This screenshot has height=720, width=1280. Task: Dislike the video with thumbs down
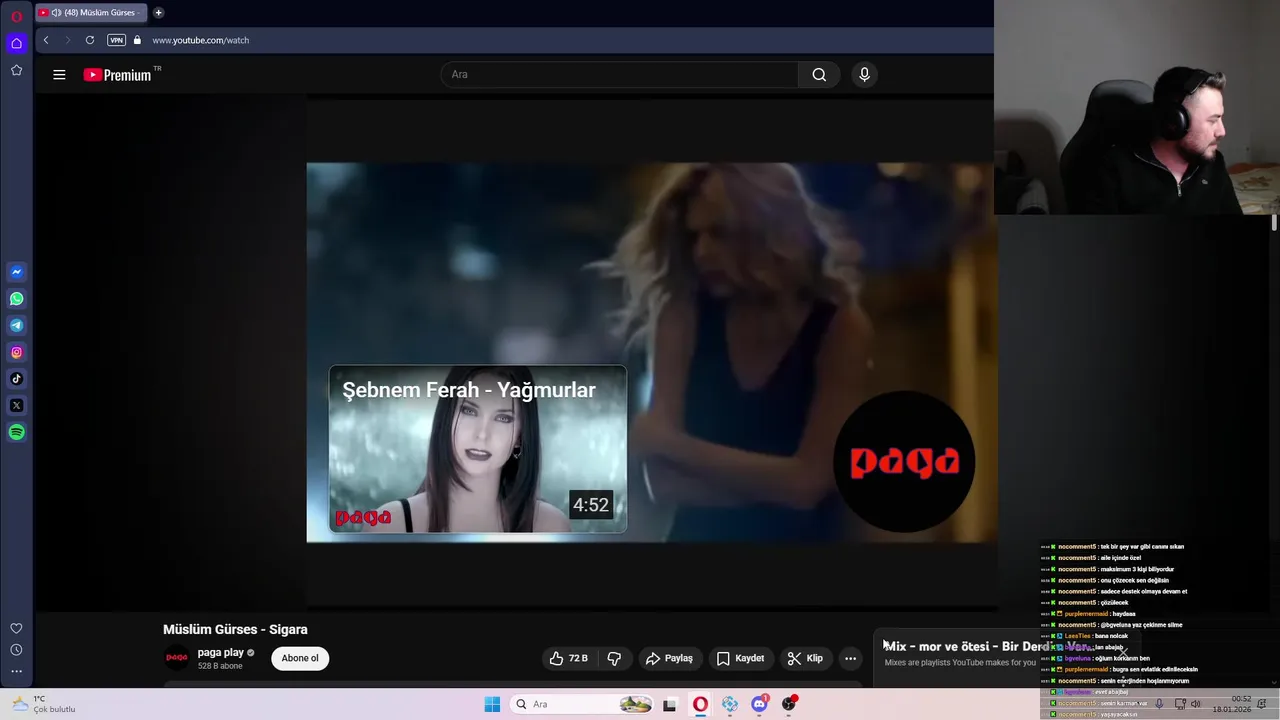[614, 658]
